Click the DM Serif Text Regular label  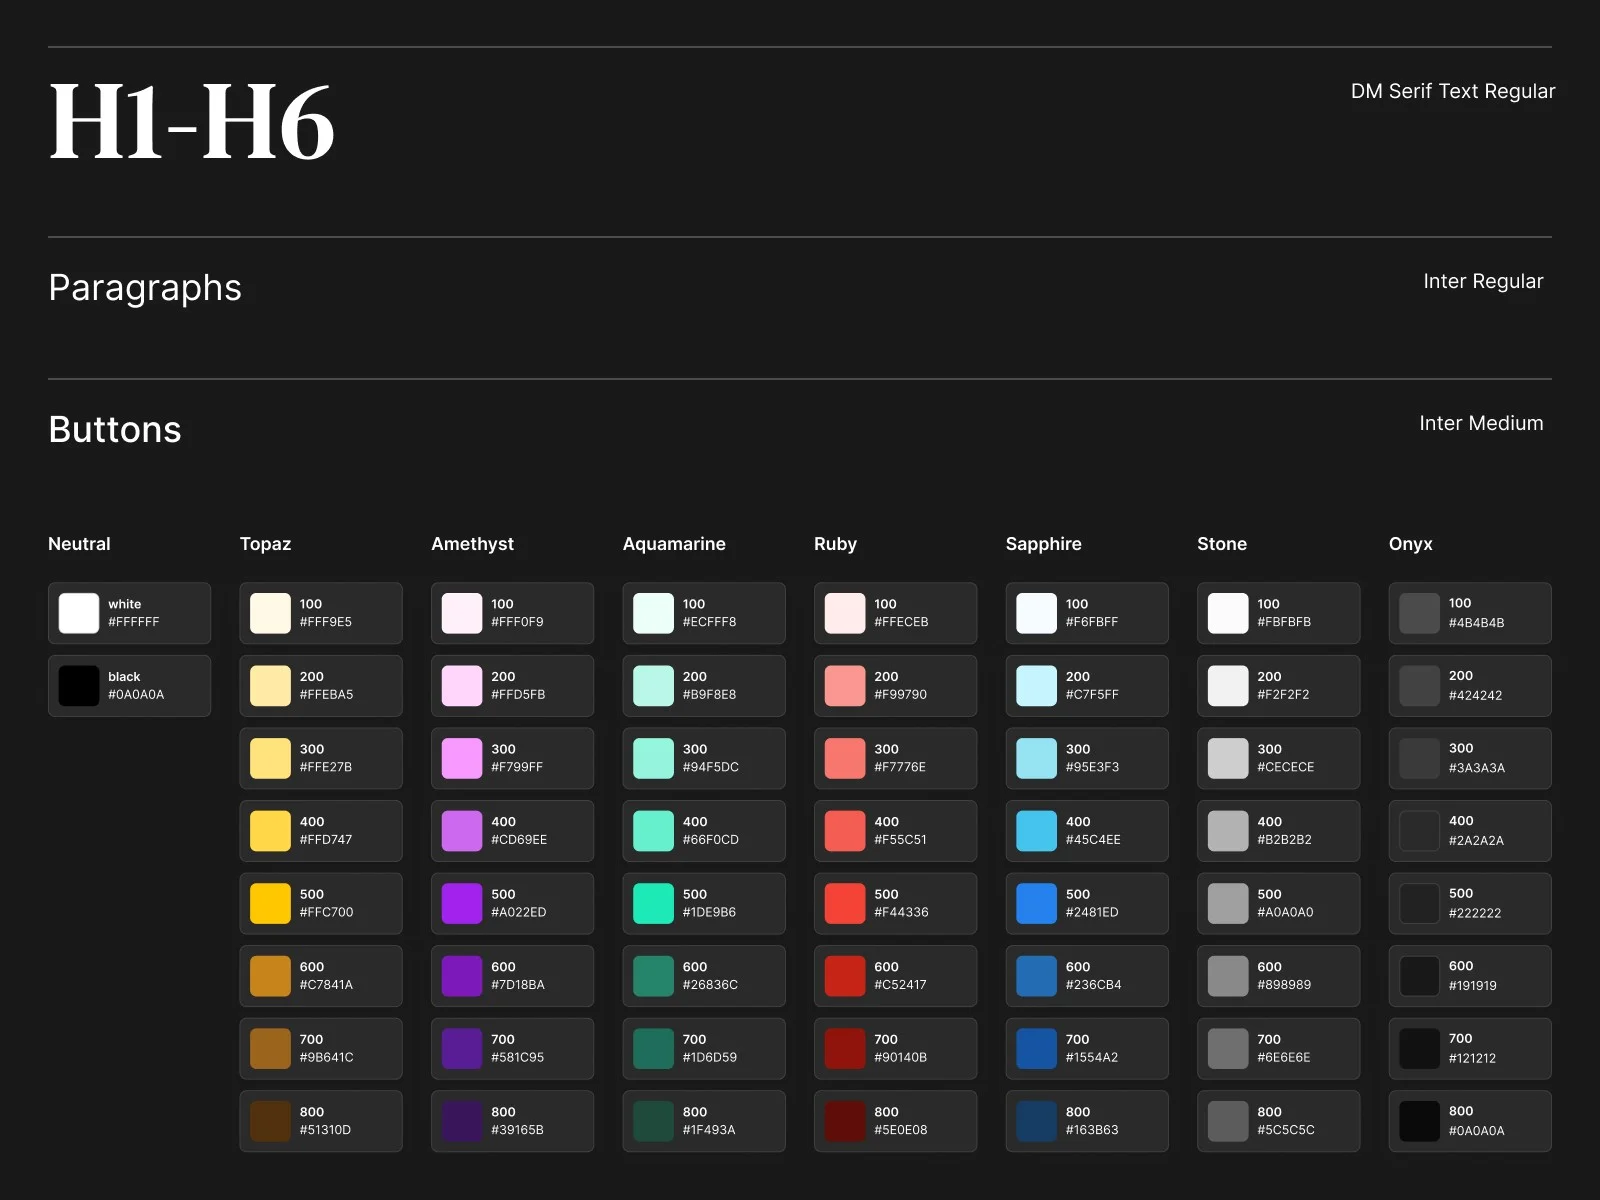(x=1453, y=91)
